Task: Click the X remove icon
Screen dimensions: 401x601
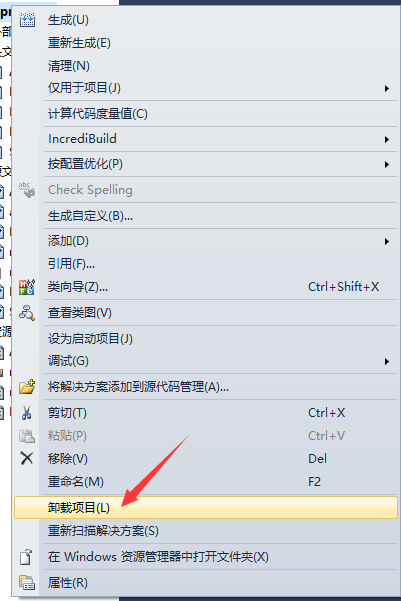Action: [27, 458]
